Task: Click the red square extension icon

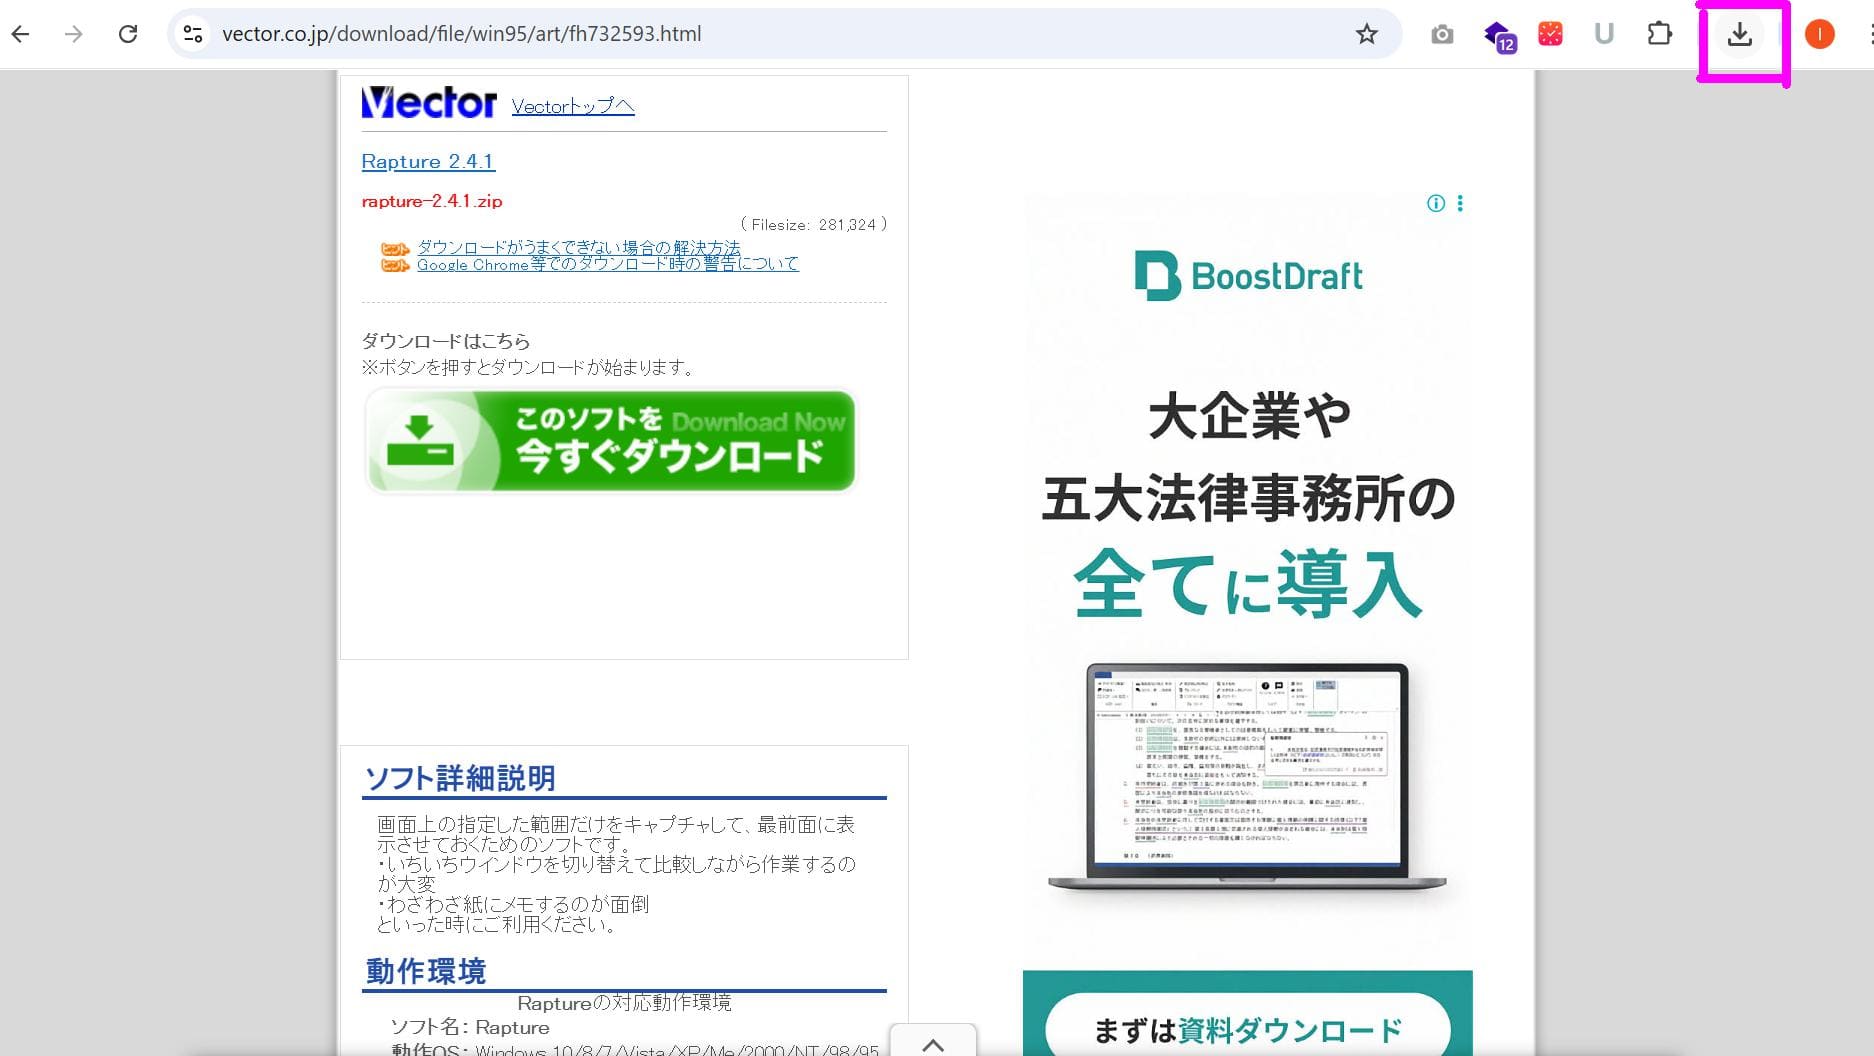Action: [1550, 34]
